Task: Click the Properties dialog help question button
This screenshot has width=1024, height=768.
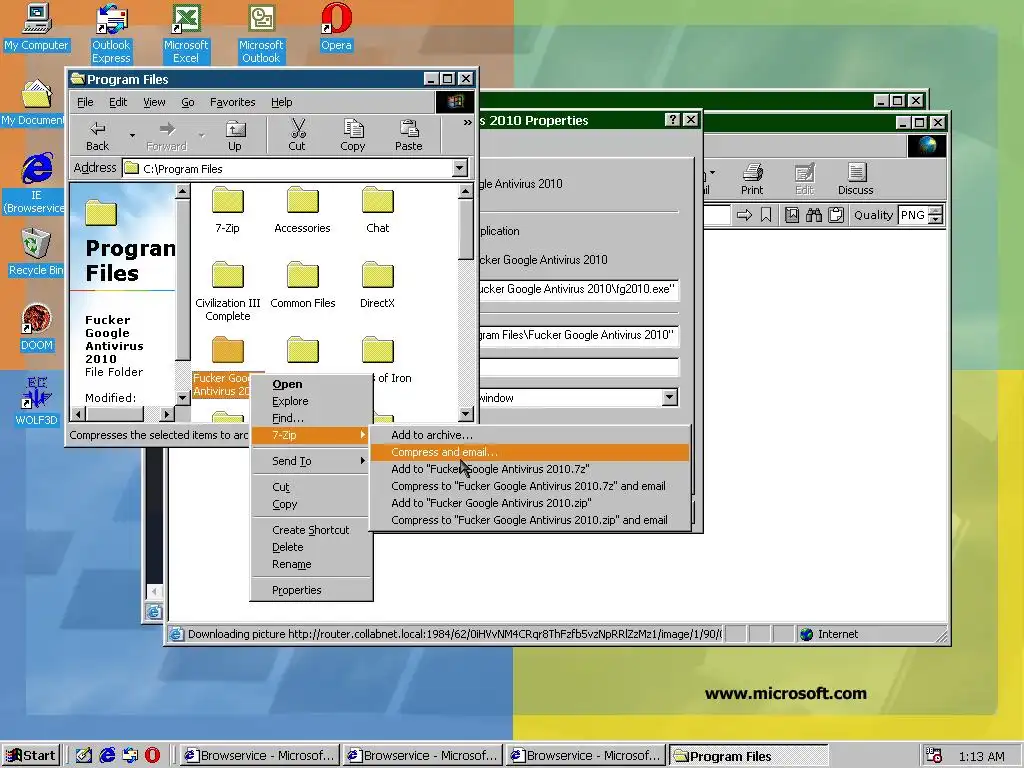Action: (x=672, y=120)
